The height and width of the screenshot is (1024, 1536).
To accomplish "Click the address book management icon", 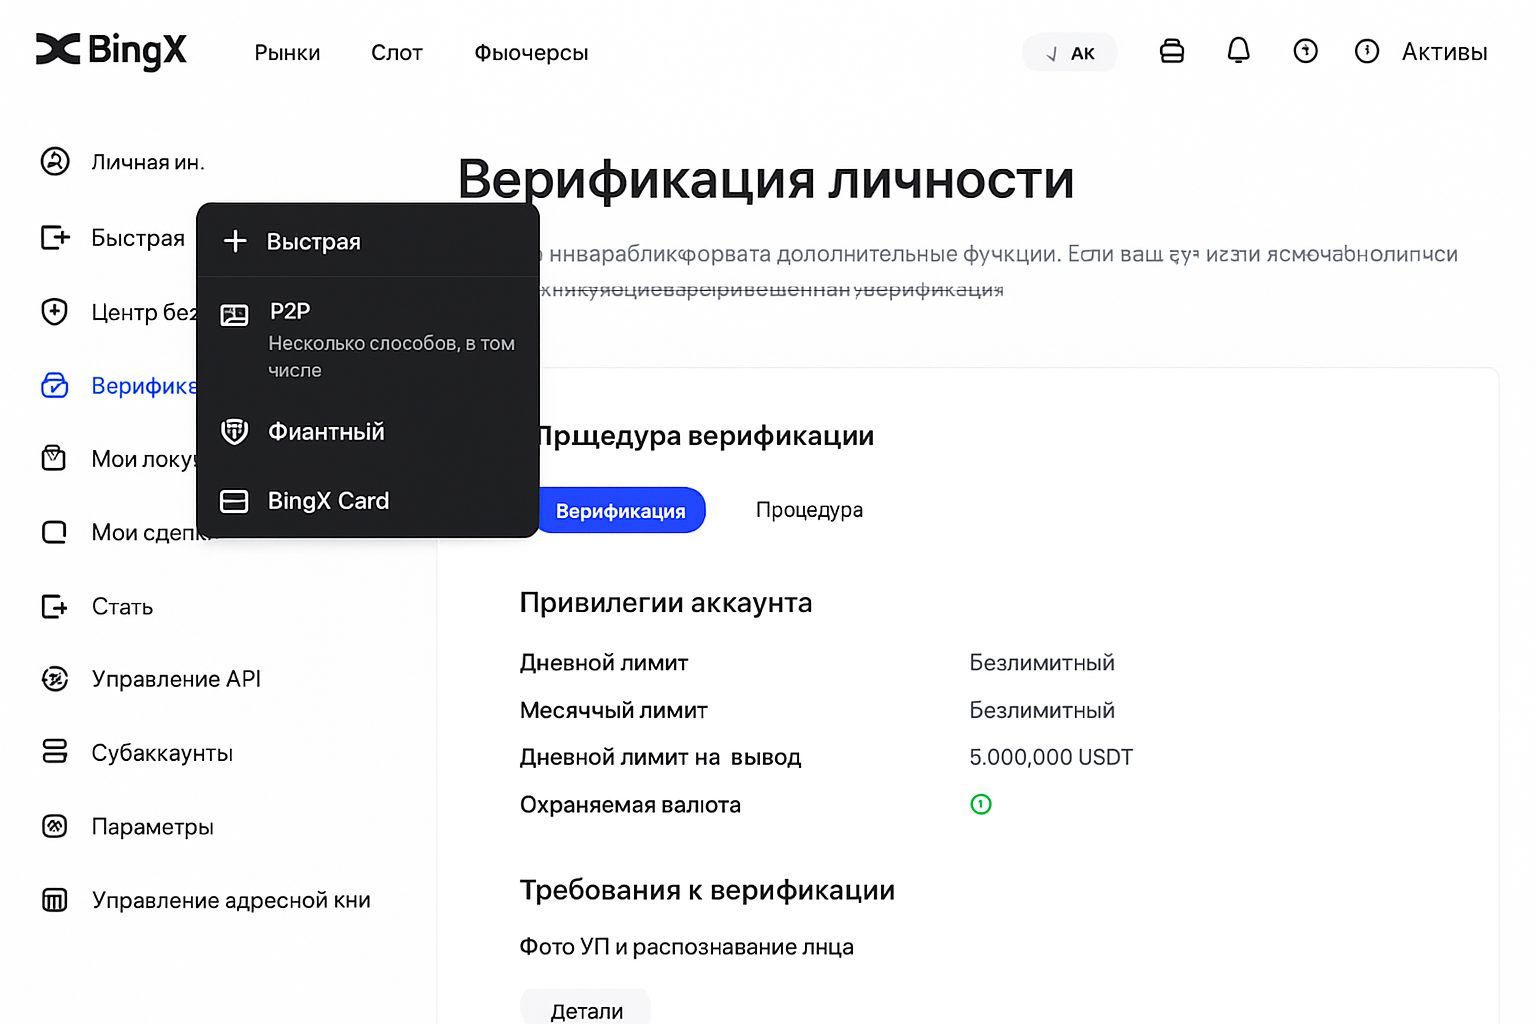I will click(55, 900).
